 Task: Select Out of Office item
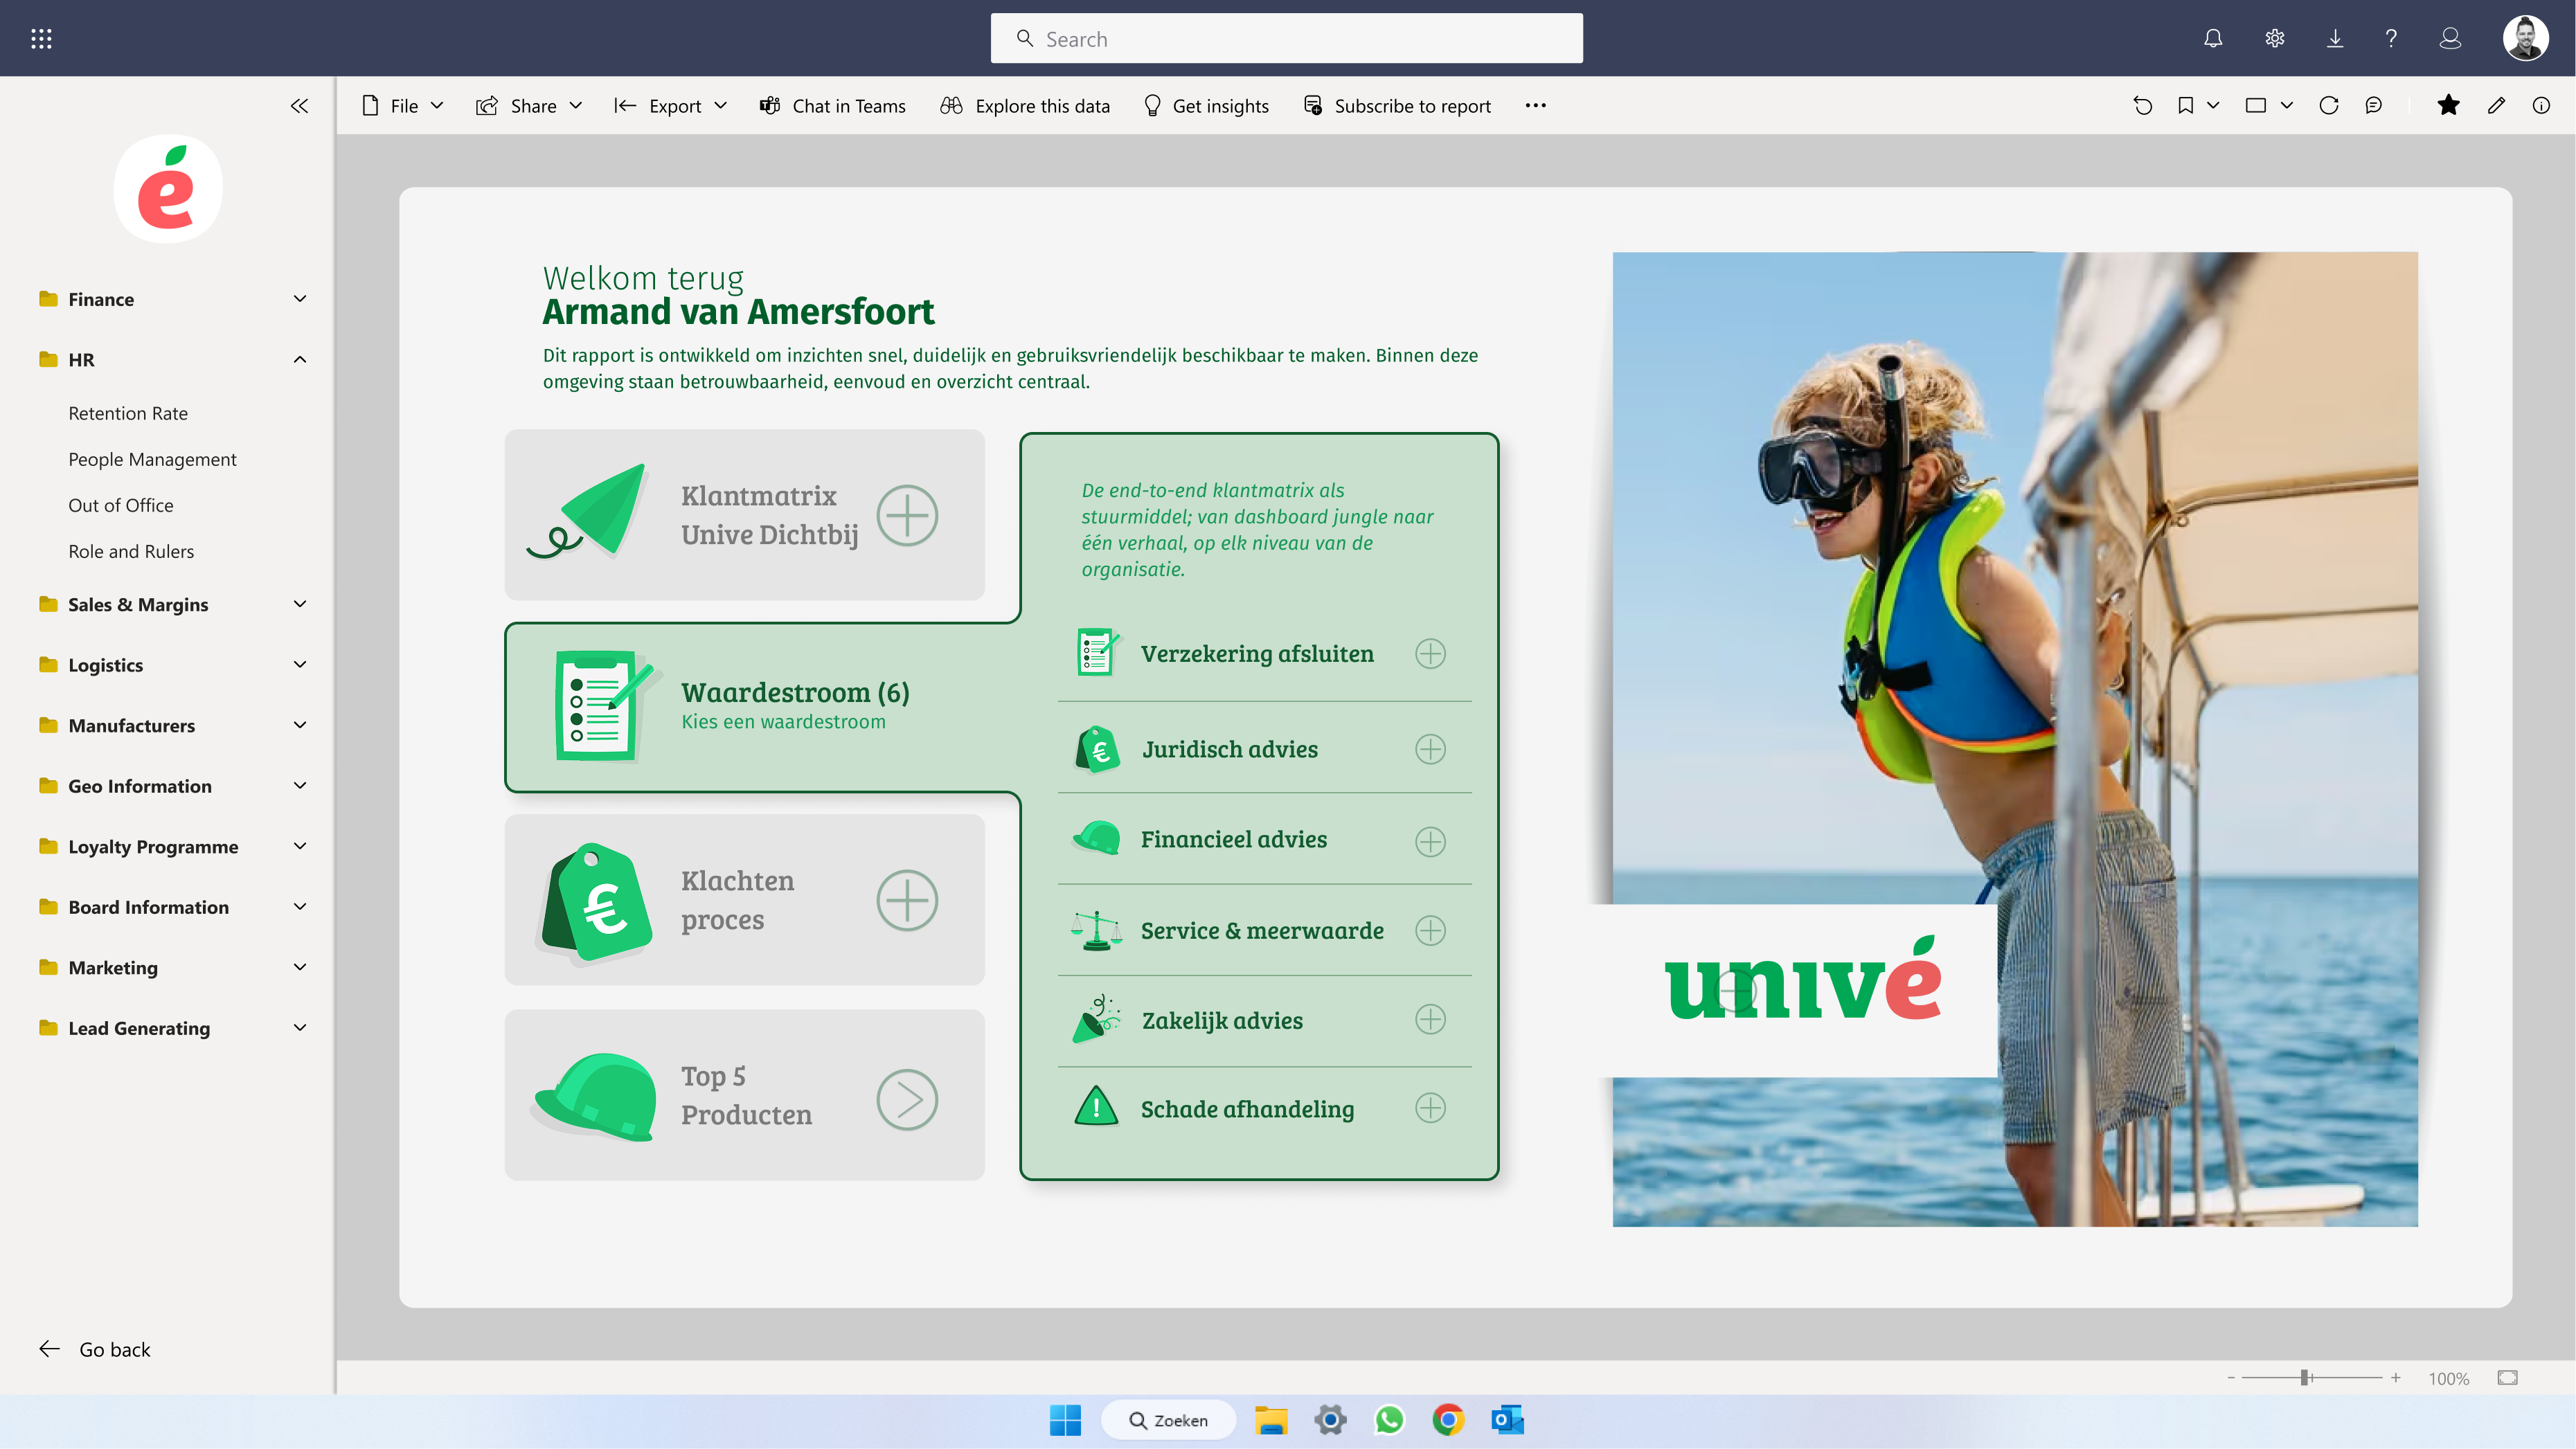(x=121, y=505)
